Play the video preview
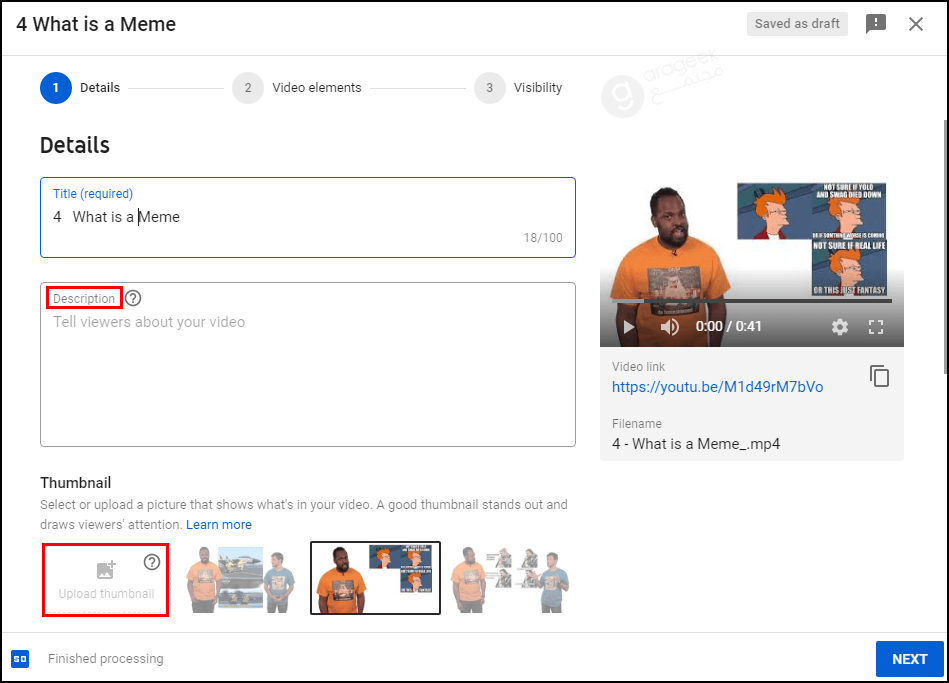This screenshot has height=683, width=949. pyautogui.click(x=629, y=327)
